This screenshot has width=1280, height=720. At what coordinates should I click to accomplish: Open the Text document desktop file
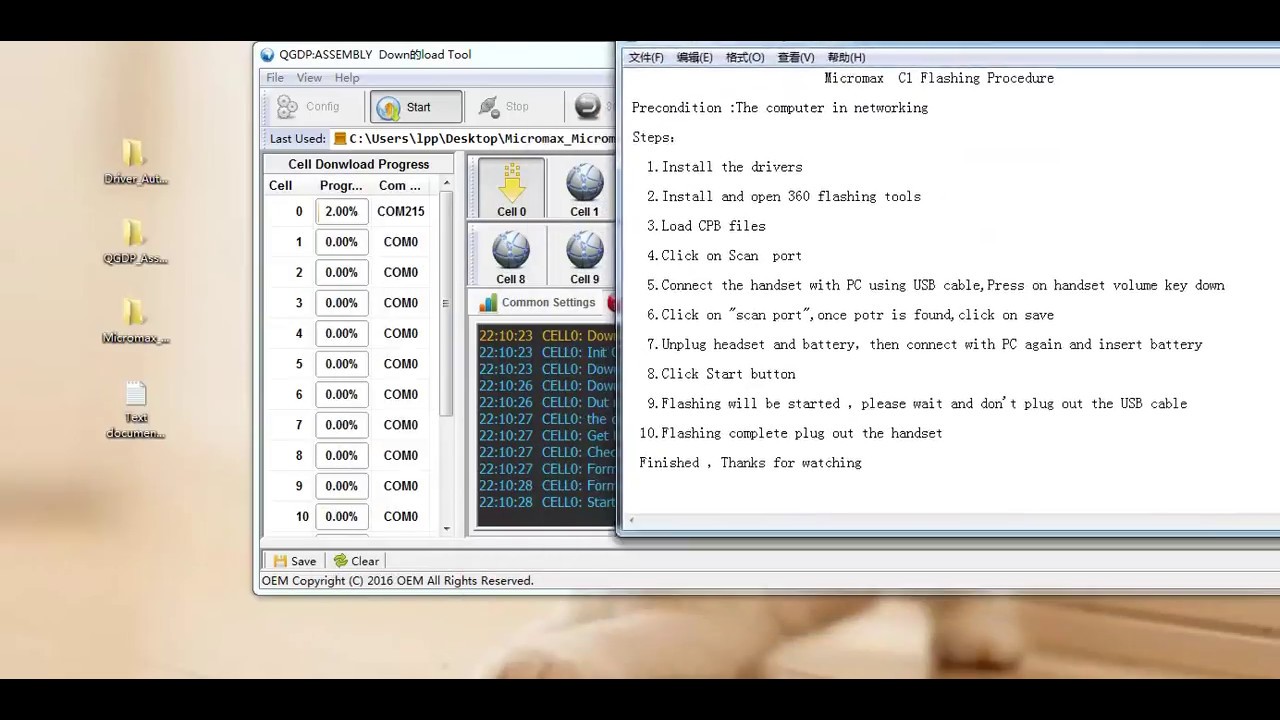135,409
